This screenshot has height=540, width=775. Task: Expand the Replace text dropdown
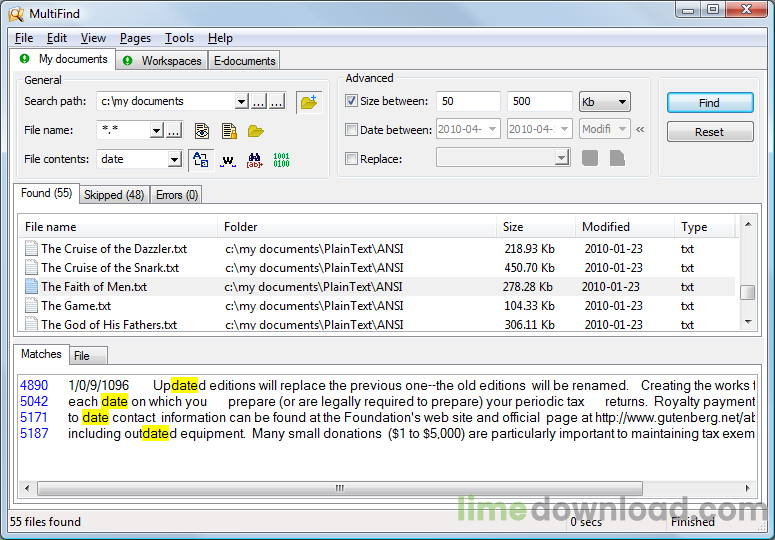(561, 158)
